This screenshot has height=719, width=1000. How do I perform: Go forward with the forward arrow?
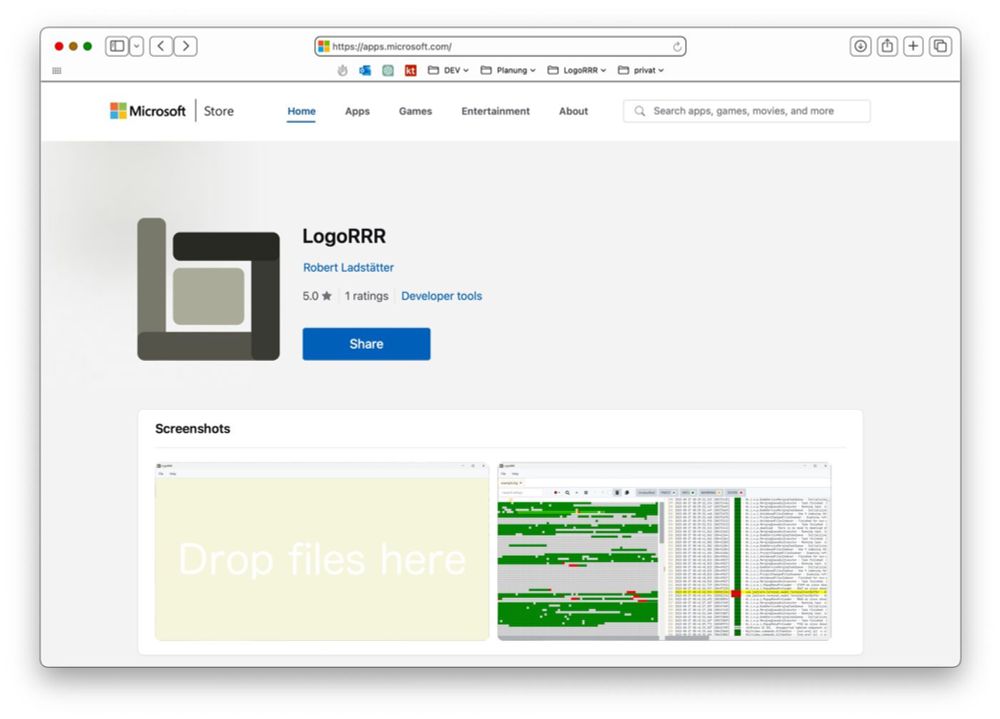[x=186, y=46]
